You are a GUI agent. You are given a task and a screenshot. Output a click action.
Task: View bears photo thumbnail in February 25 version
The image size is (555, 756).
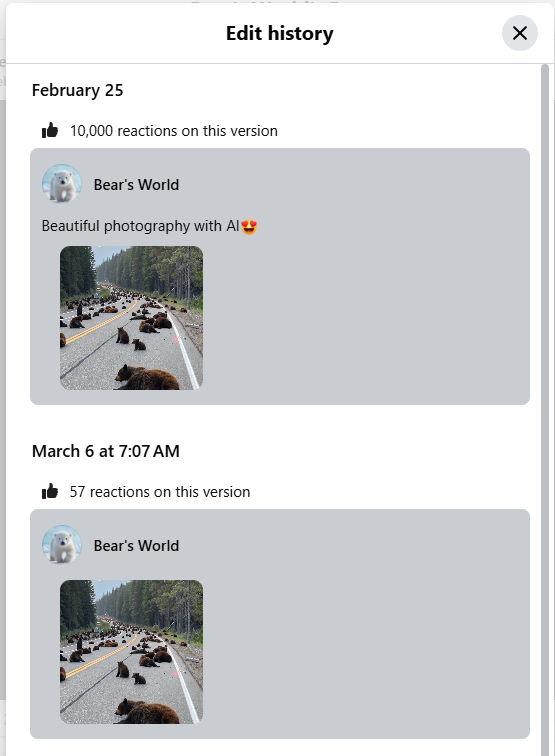tap(131, 318)
